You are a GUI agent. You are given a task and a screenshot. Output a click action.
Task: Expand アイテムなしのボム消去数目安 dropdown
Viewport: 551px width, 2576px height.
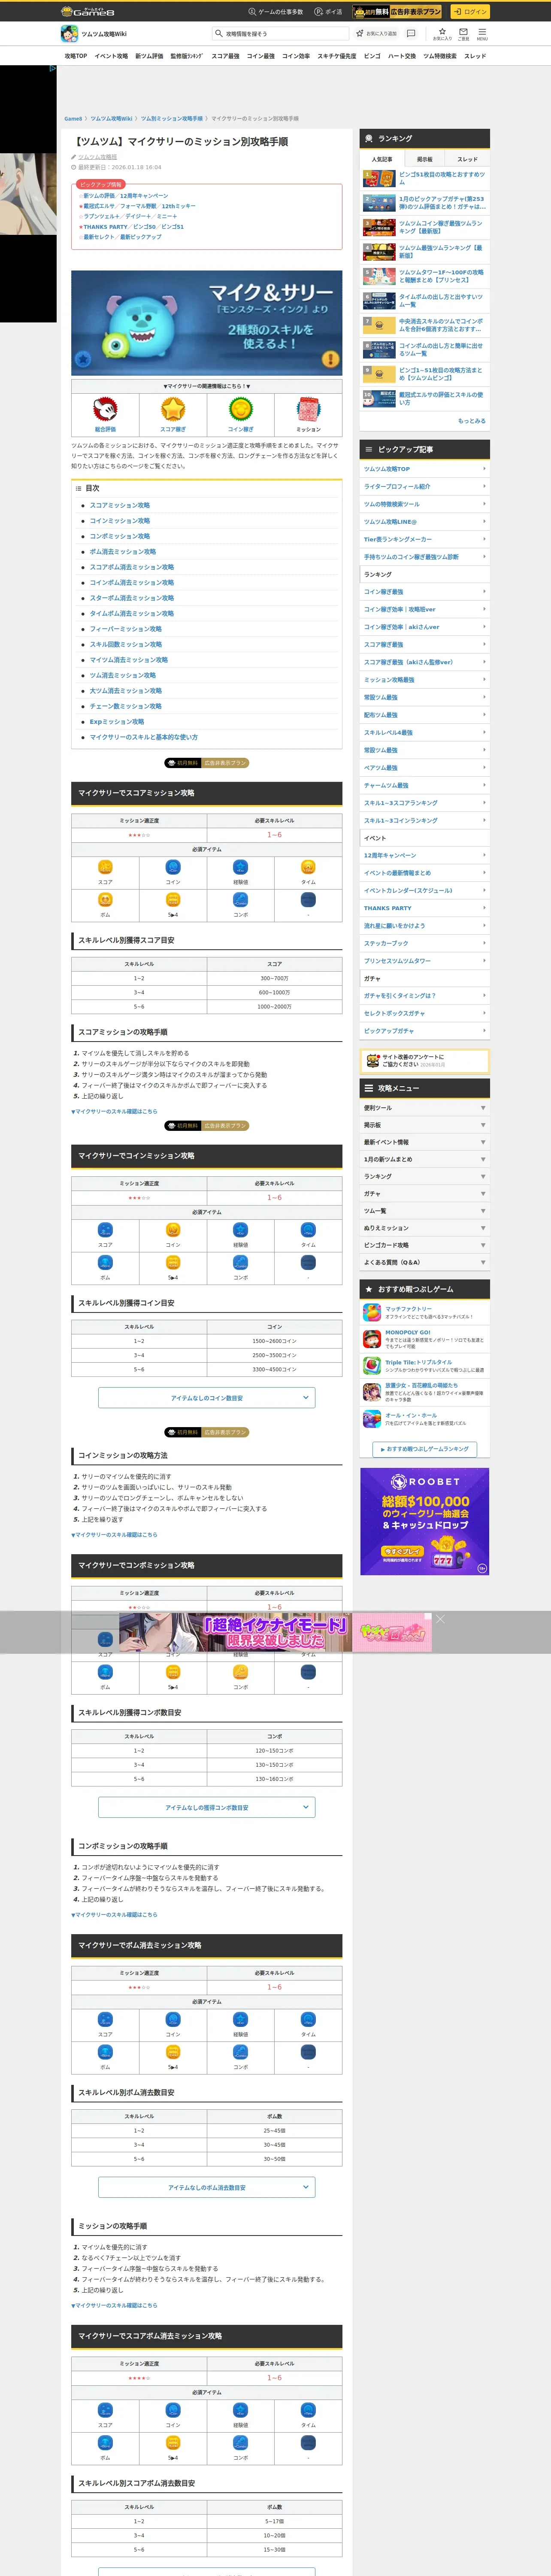[x=207, y=2187]
